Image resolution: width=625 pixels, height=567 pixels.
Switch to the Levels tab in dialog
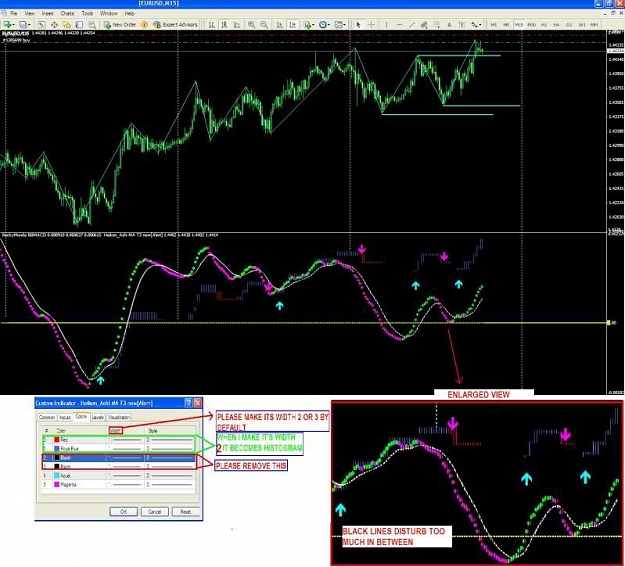(98, 417)
